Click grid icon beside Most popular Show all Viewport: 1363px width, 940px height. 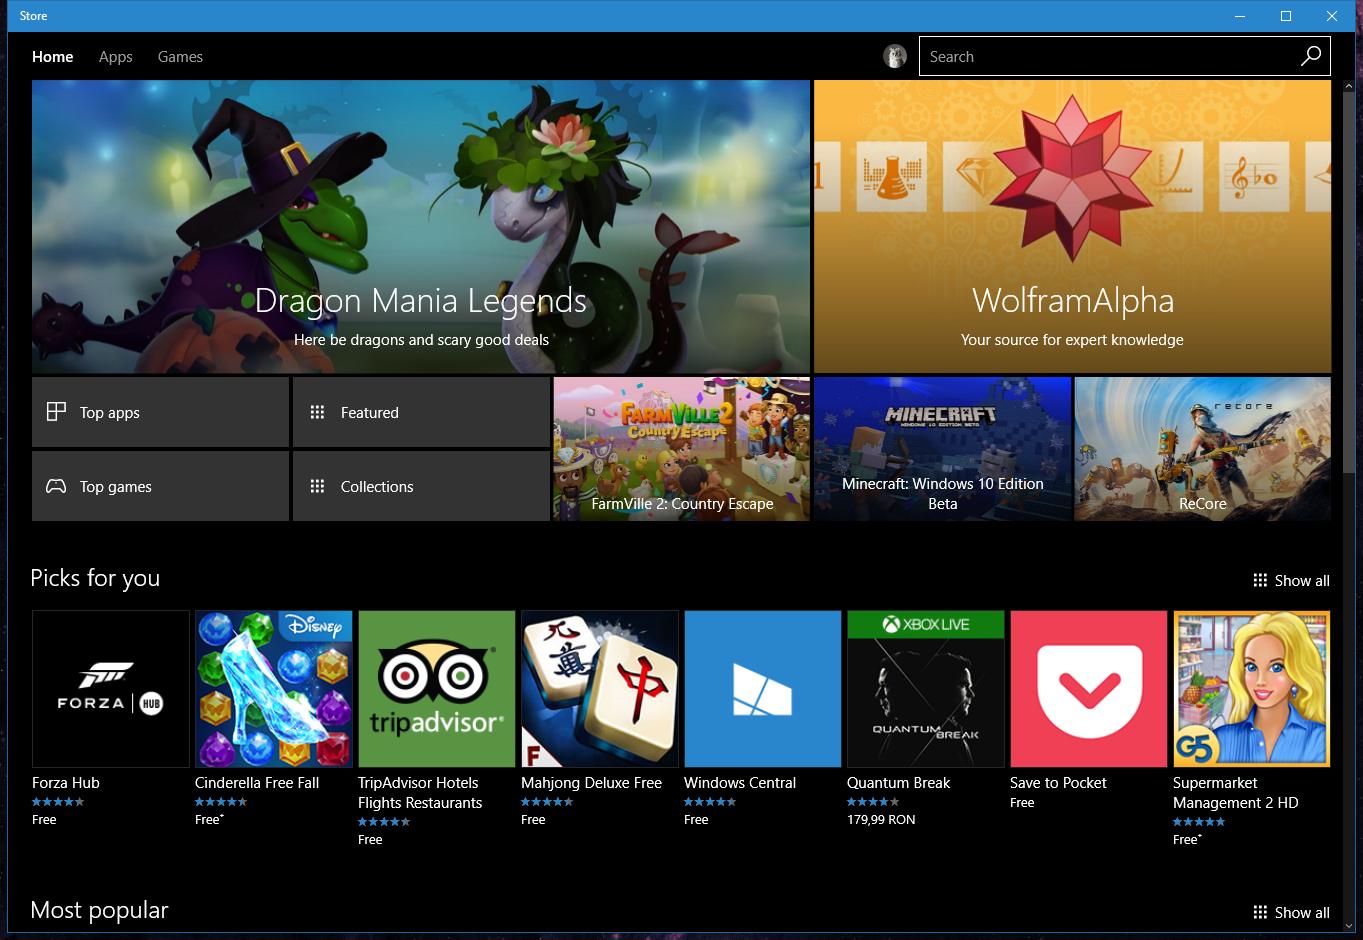click(1260, 912)
